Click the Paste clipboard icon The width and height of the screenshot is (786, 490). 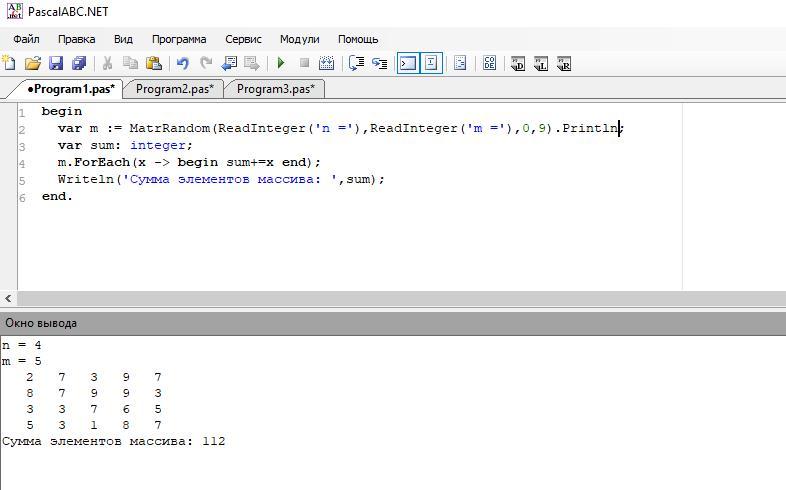[153, 63]
